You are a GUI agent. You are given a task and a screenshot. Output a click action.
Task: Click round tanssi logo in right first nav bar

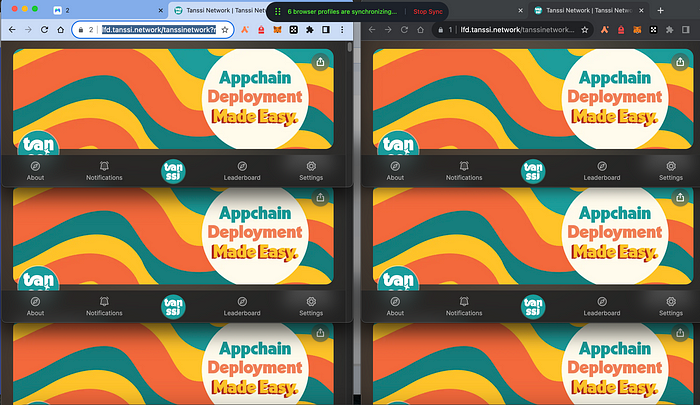[533, 171]
